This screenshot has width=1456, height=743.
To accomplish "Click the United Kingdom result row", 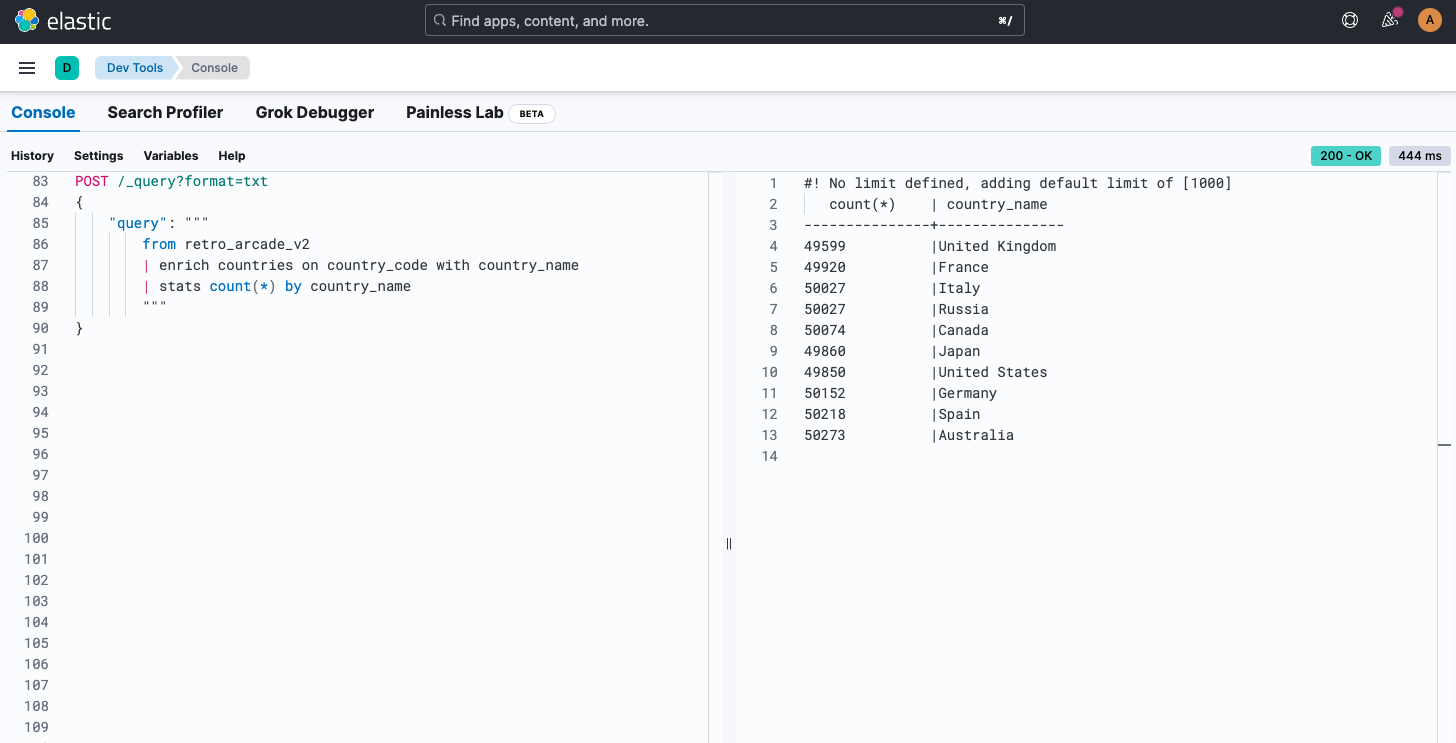I will point(930,246).
